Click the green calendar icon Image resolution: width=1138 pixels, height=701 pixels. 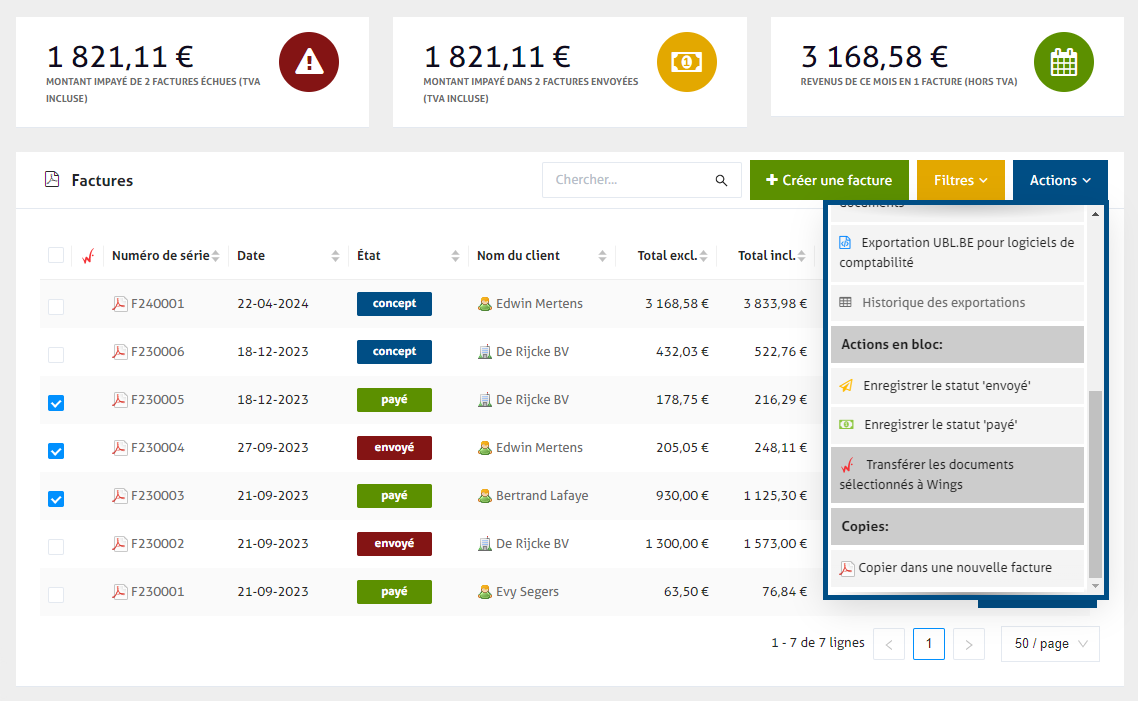(x=1063, y=62)
